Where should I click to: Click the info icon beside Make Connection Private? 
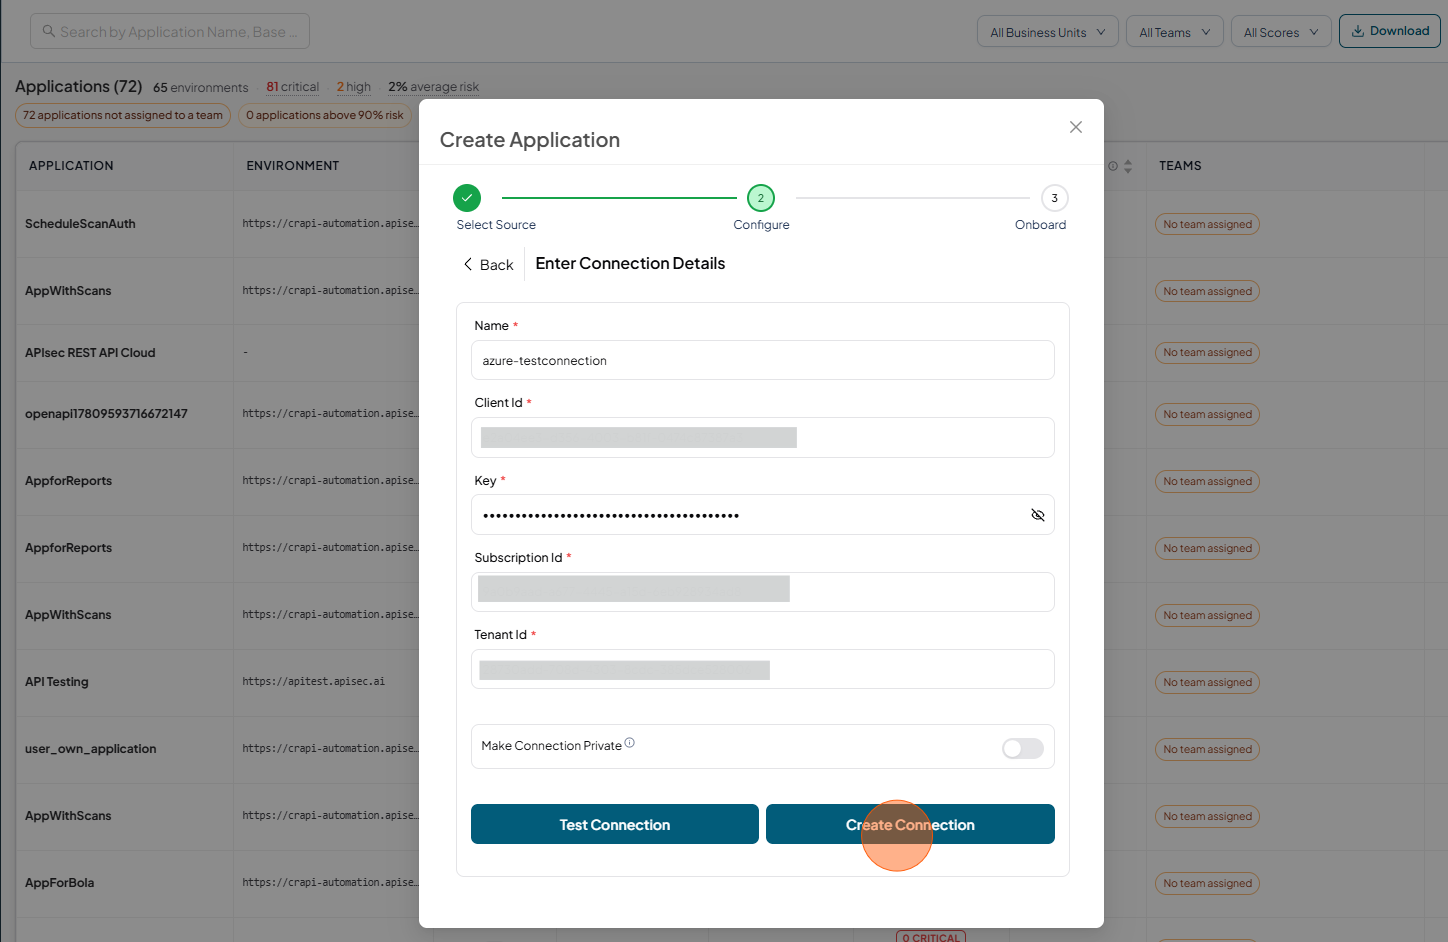tap(630, 743)
